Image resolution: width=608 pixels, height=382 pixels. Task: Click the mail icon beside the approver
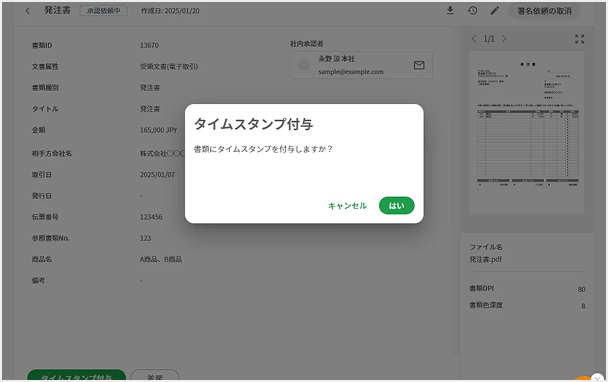419,65
